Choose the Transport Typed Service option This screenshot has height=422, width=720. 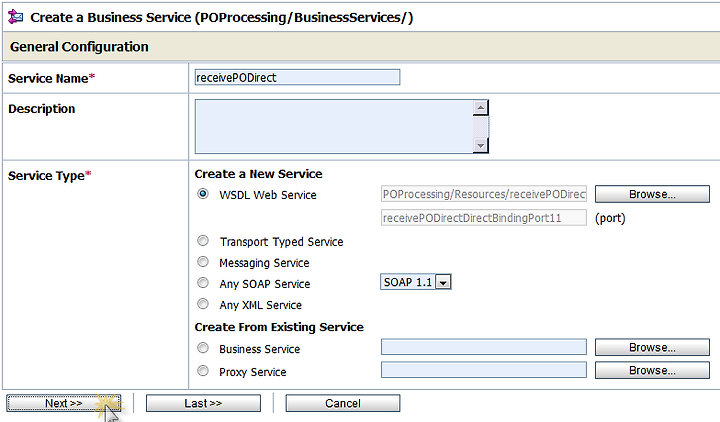click(202, 241)
